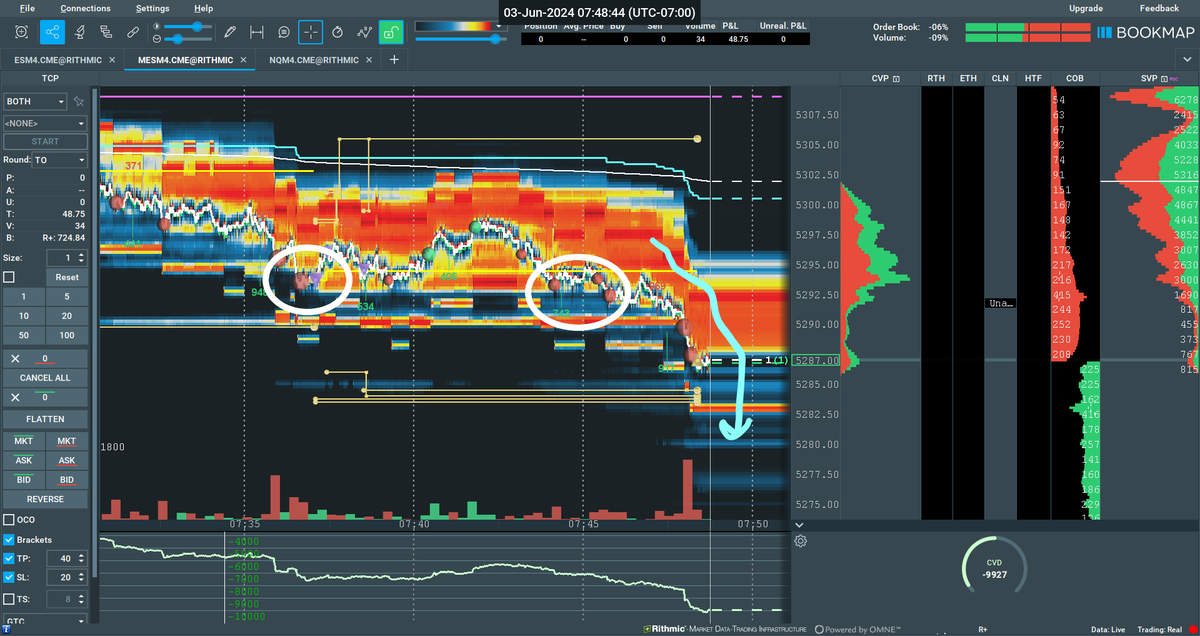Click the X cancel buy orders button
This screenshot has width=1200, height=636.
[x=14, y=358]
